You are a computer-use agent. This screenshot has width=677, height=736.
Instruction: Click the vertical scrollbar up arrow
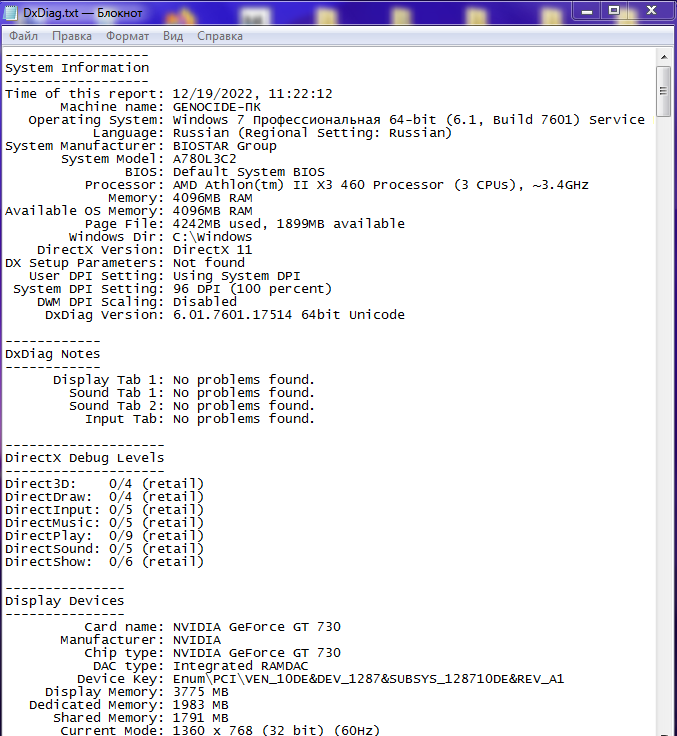pos(664,57)
